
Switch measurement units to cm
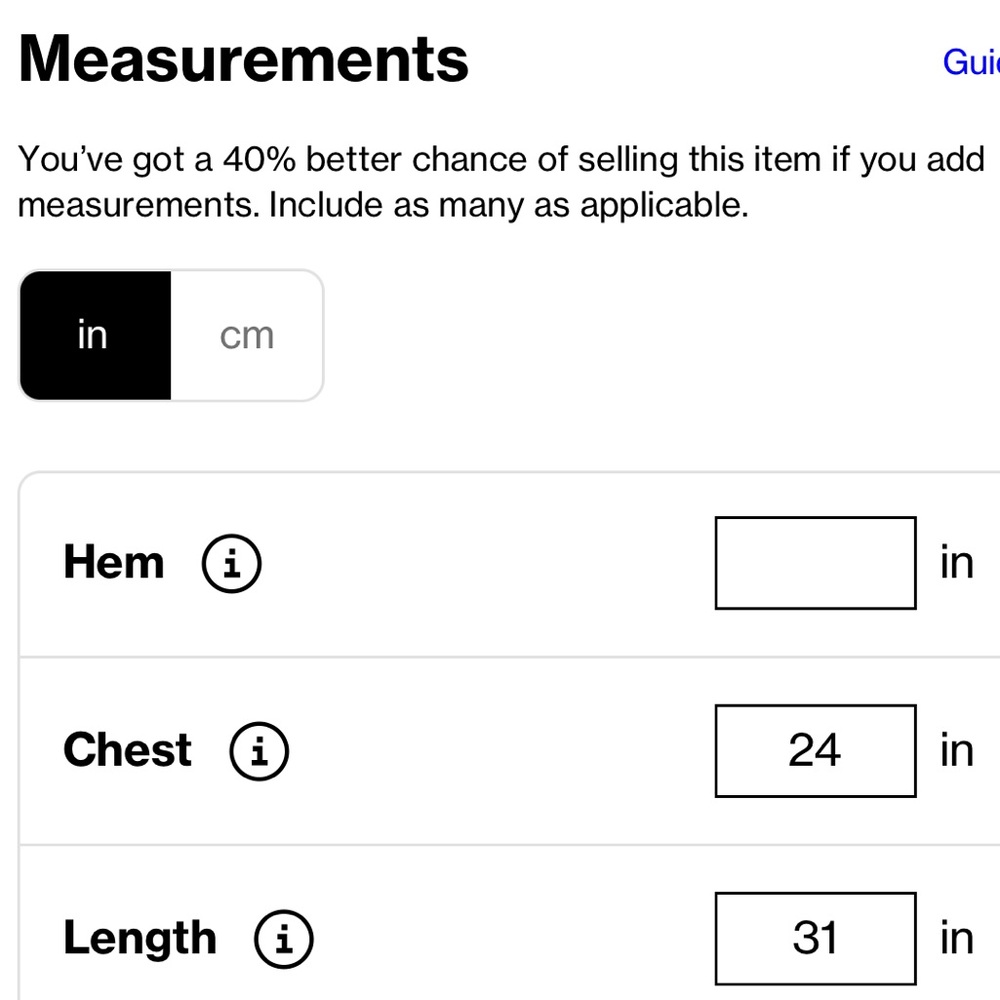coord(247,335)
